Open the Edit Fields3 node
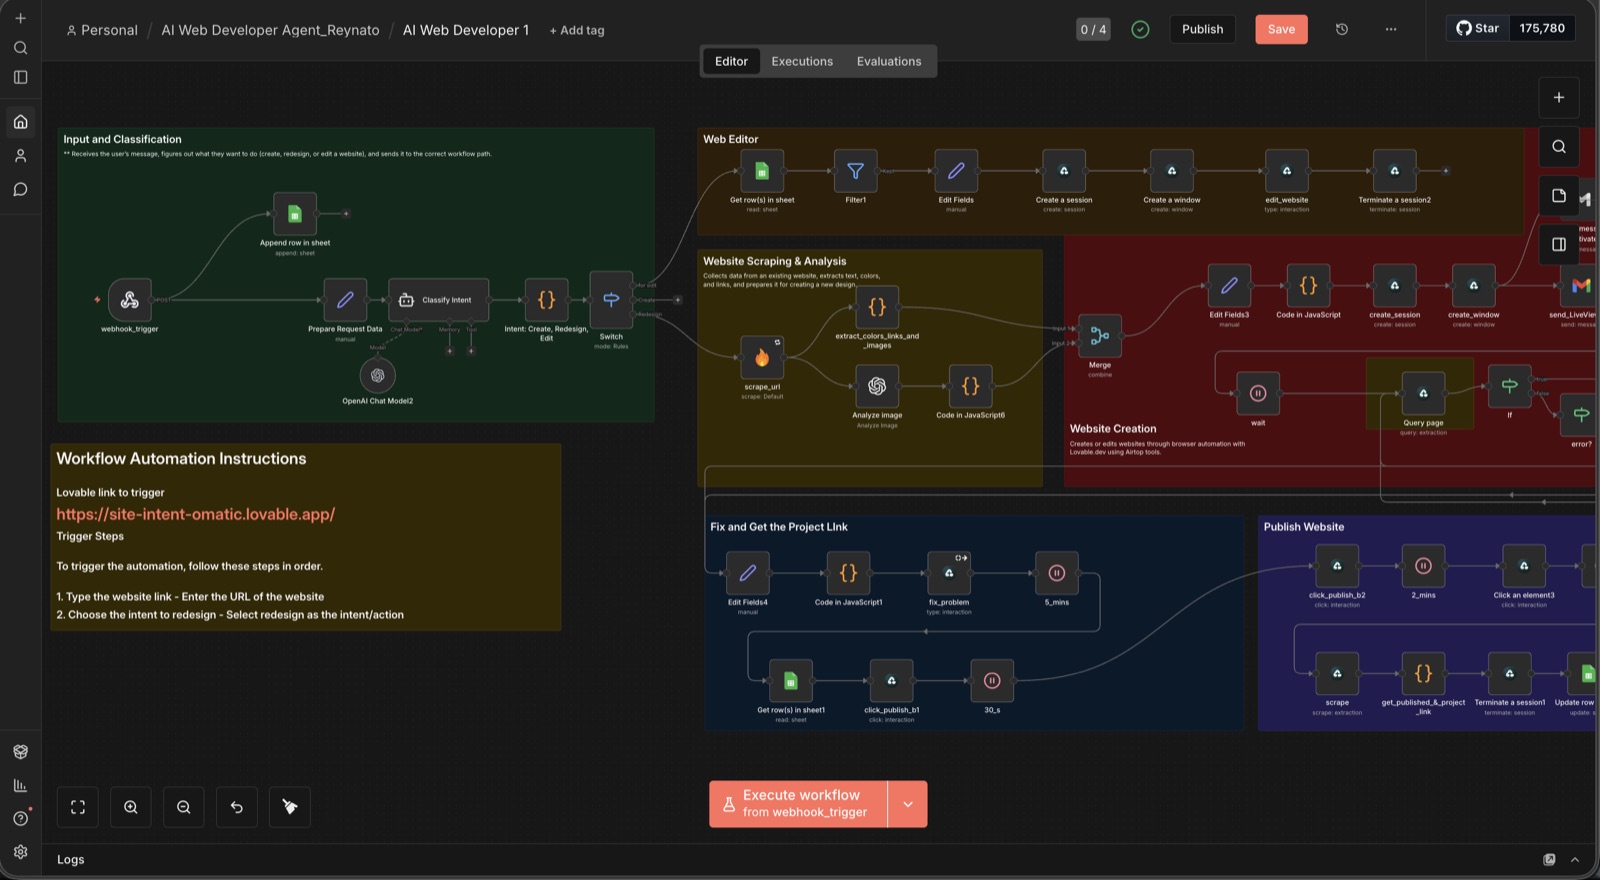This screenshot has width=1600, height=880. 1229,285
